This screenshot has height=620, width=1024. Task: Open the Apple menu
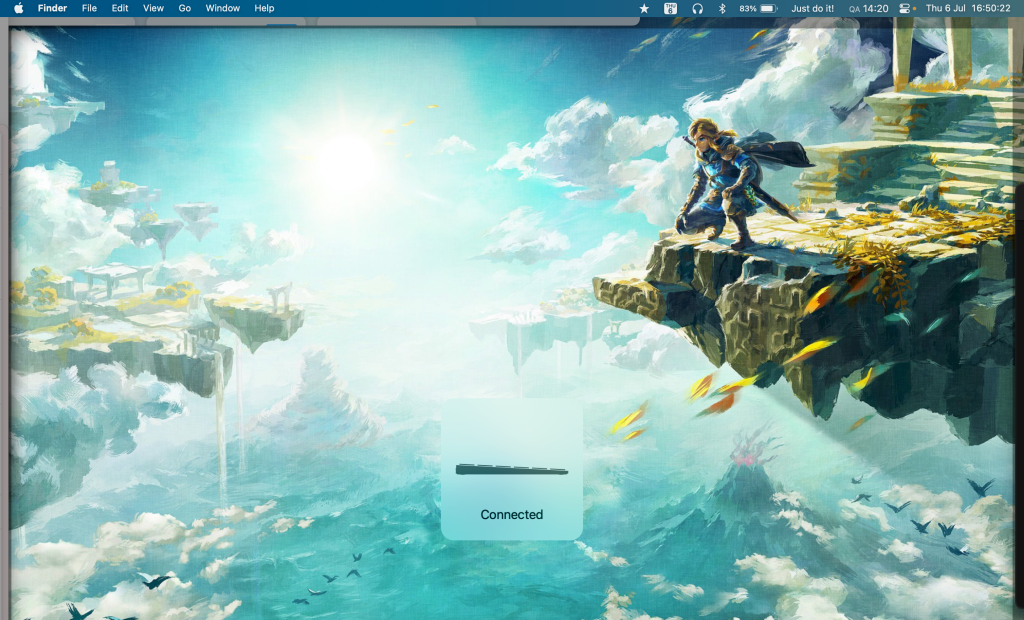pyautogui.click(x=18, y=8)
